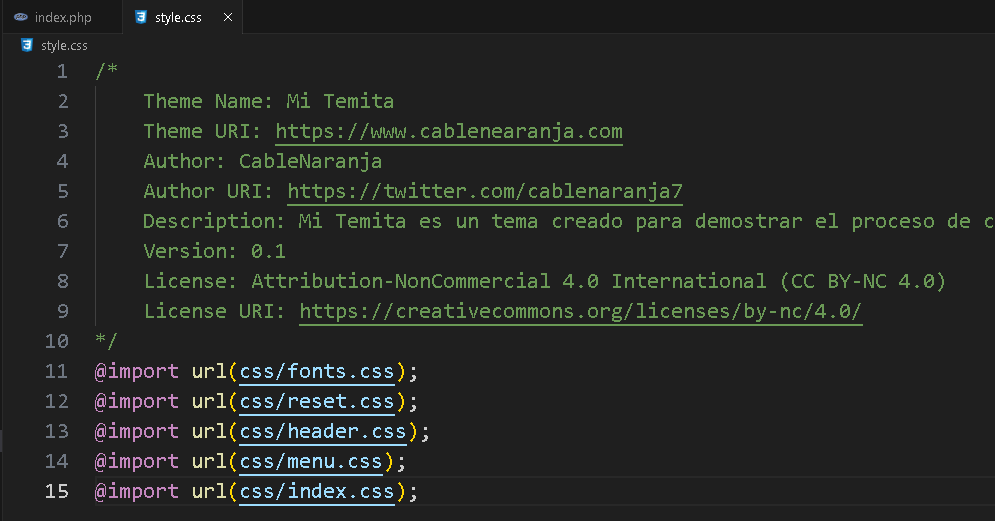Click the style.css breadcrumb label
Screen dimensions: 995x521
click(x=64, y=46)
